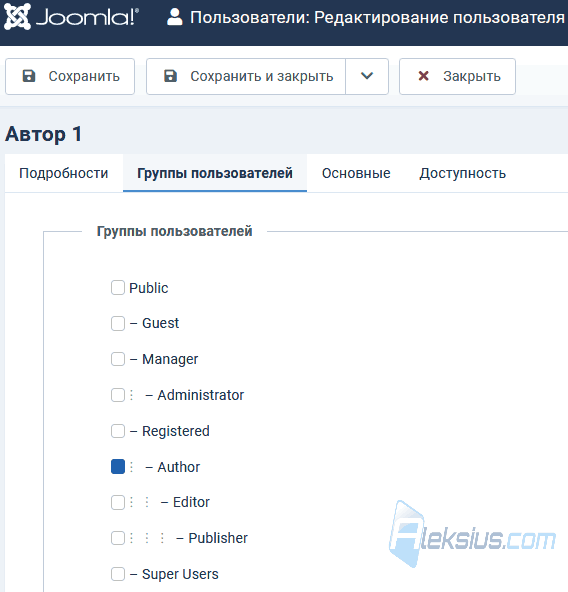Enable the Guest group checkbox

click(x=118, y=323)
